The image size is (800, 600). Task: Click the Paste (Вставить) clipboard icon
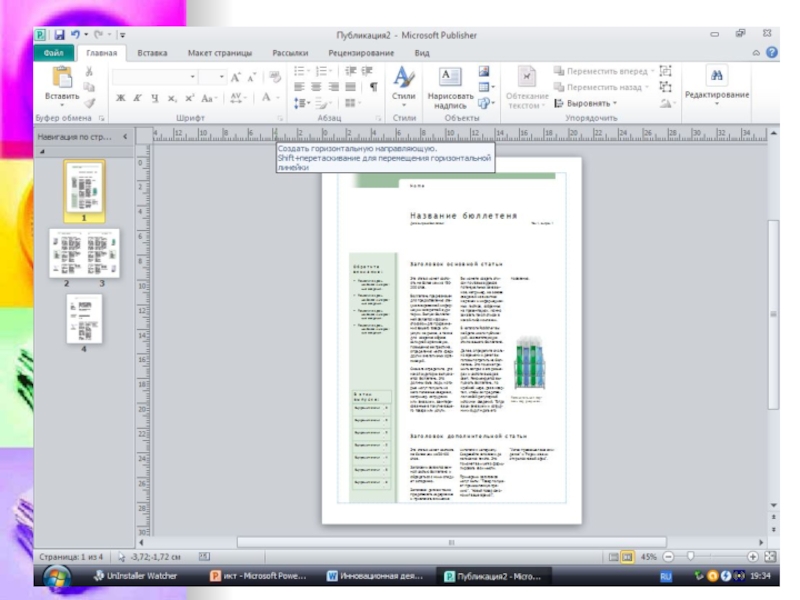[62, 78]
